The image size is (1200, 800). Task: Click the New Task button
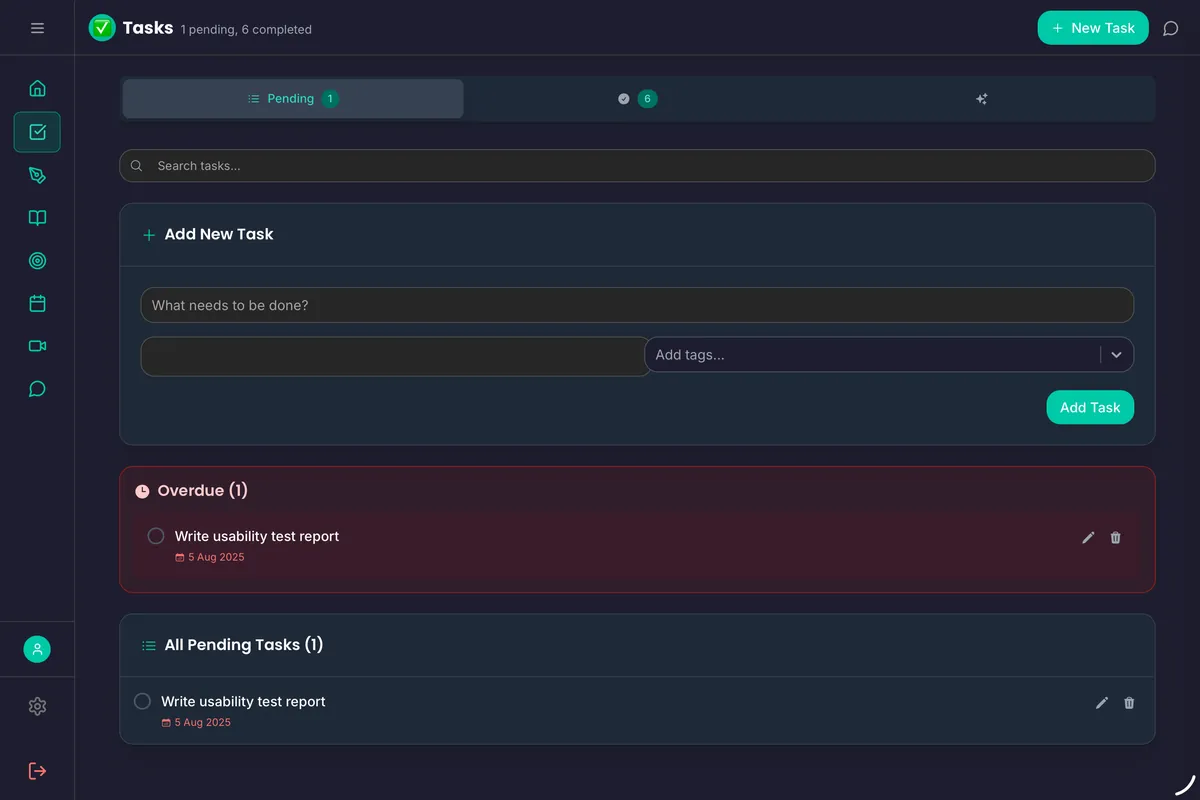click(x=1093, y=28)
